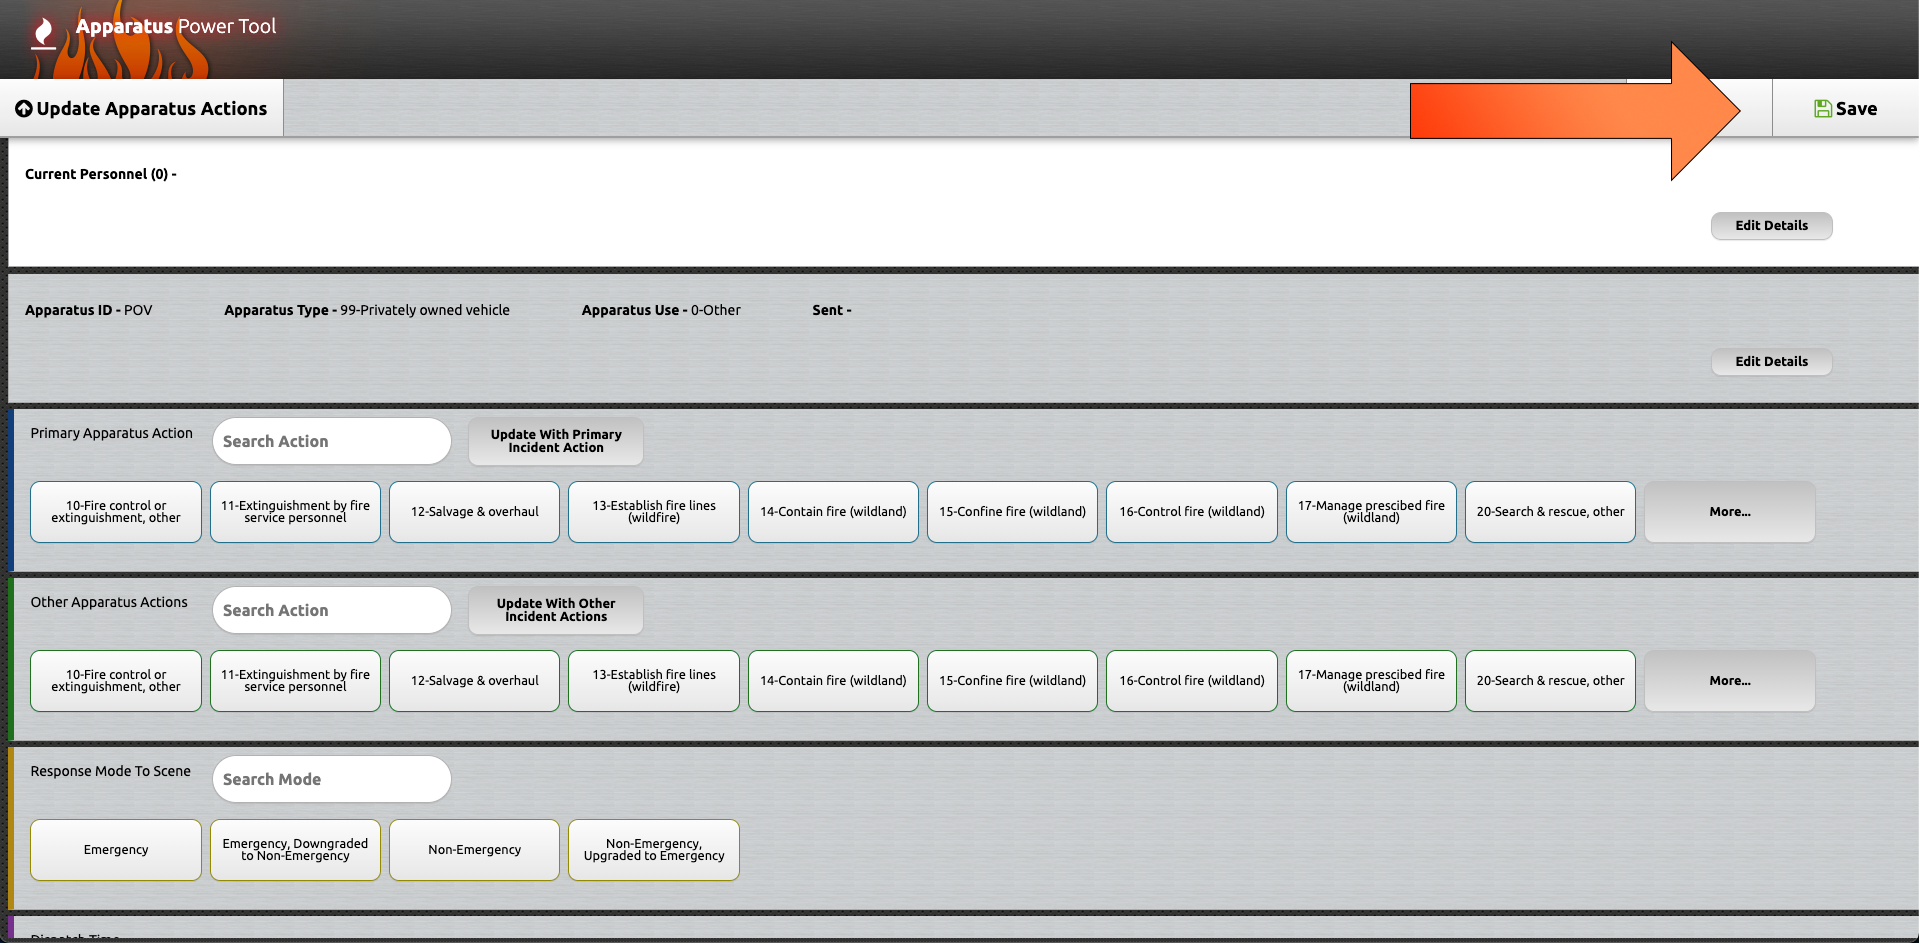Click Update With Other Incident Actions

point(555,610)
